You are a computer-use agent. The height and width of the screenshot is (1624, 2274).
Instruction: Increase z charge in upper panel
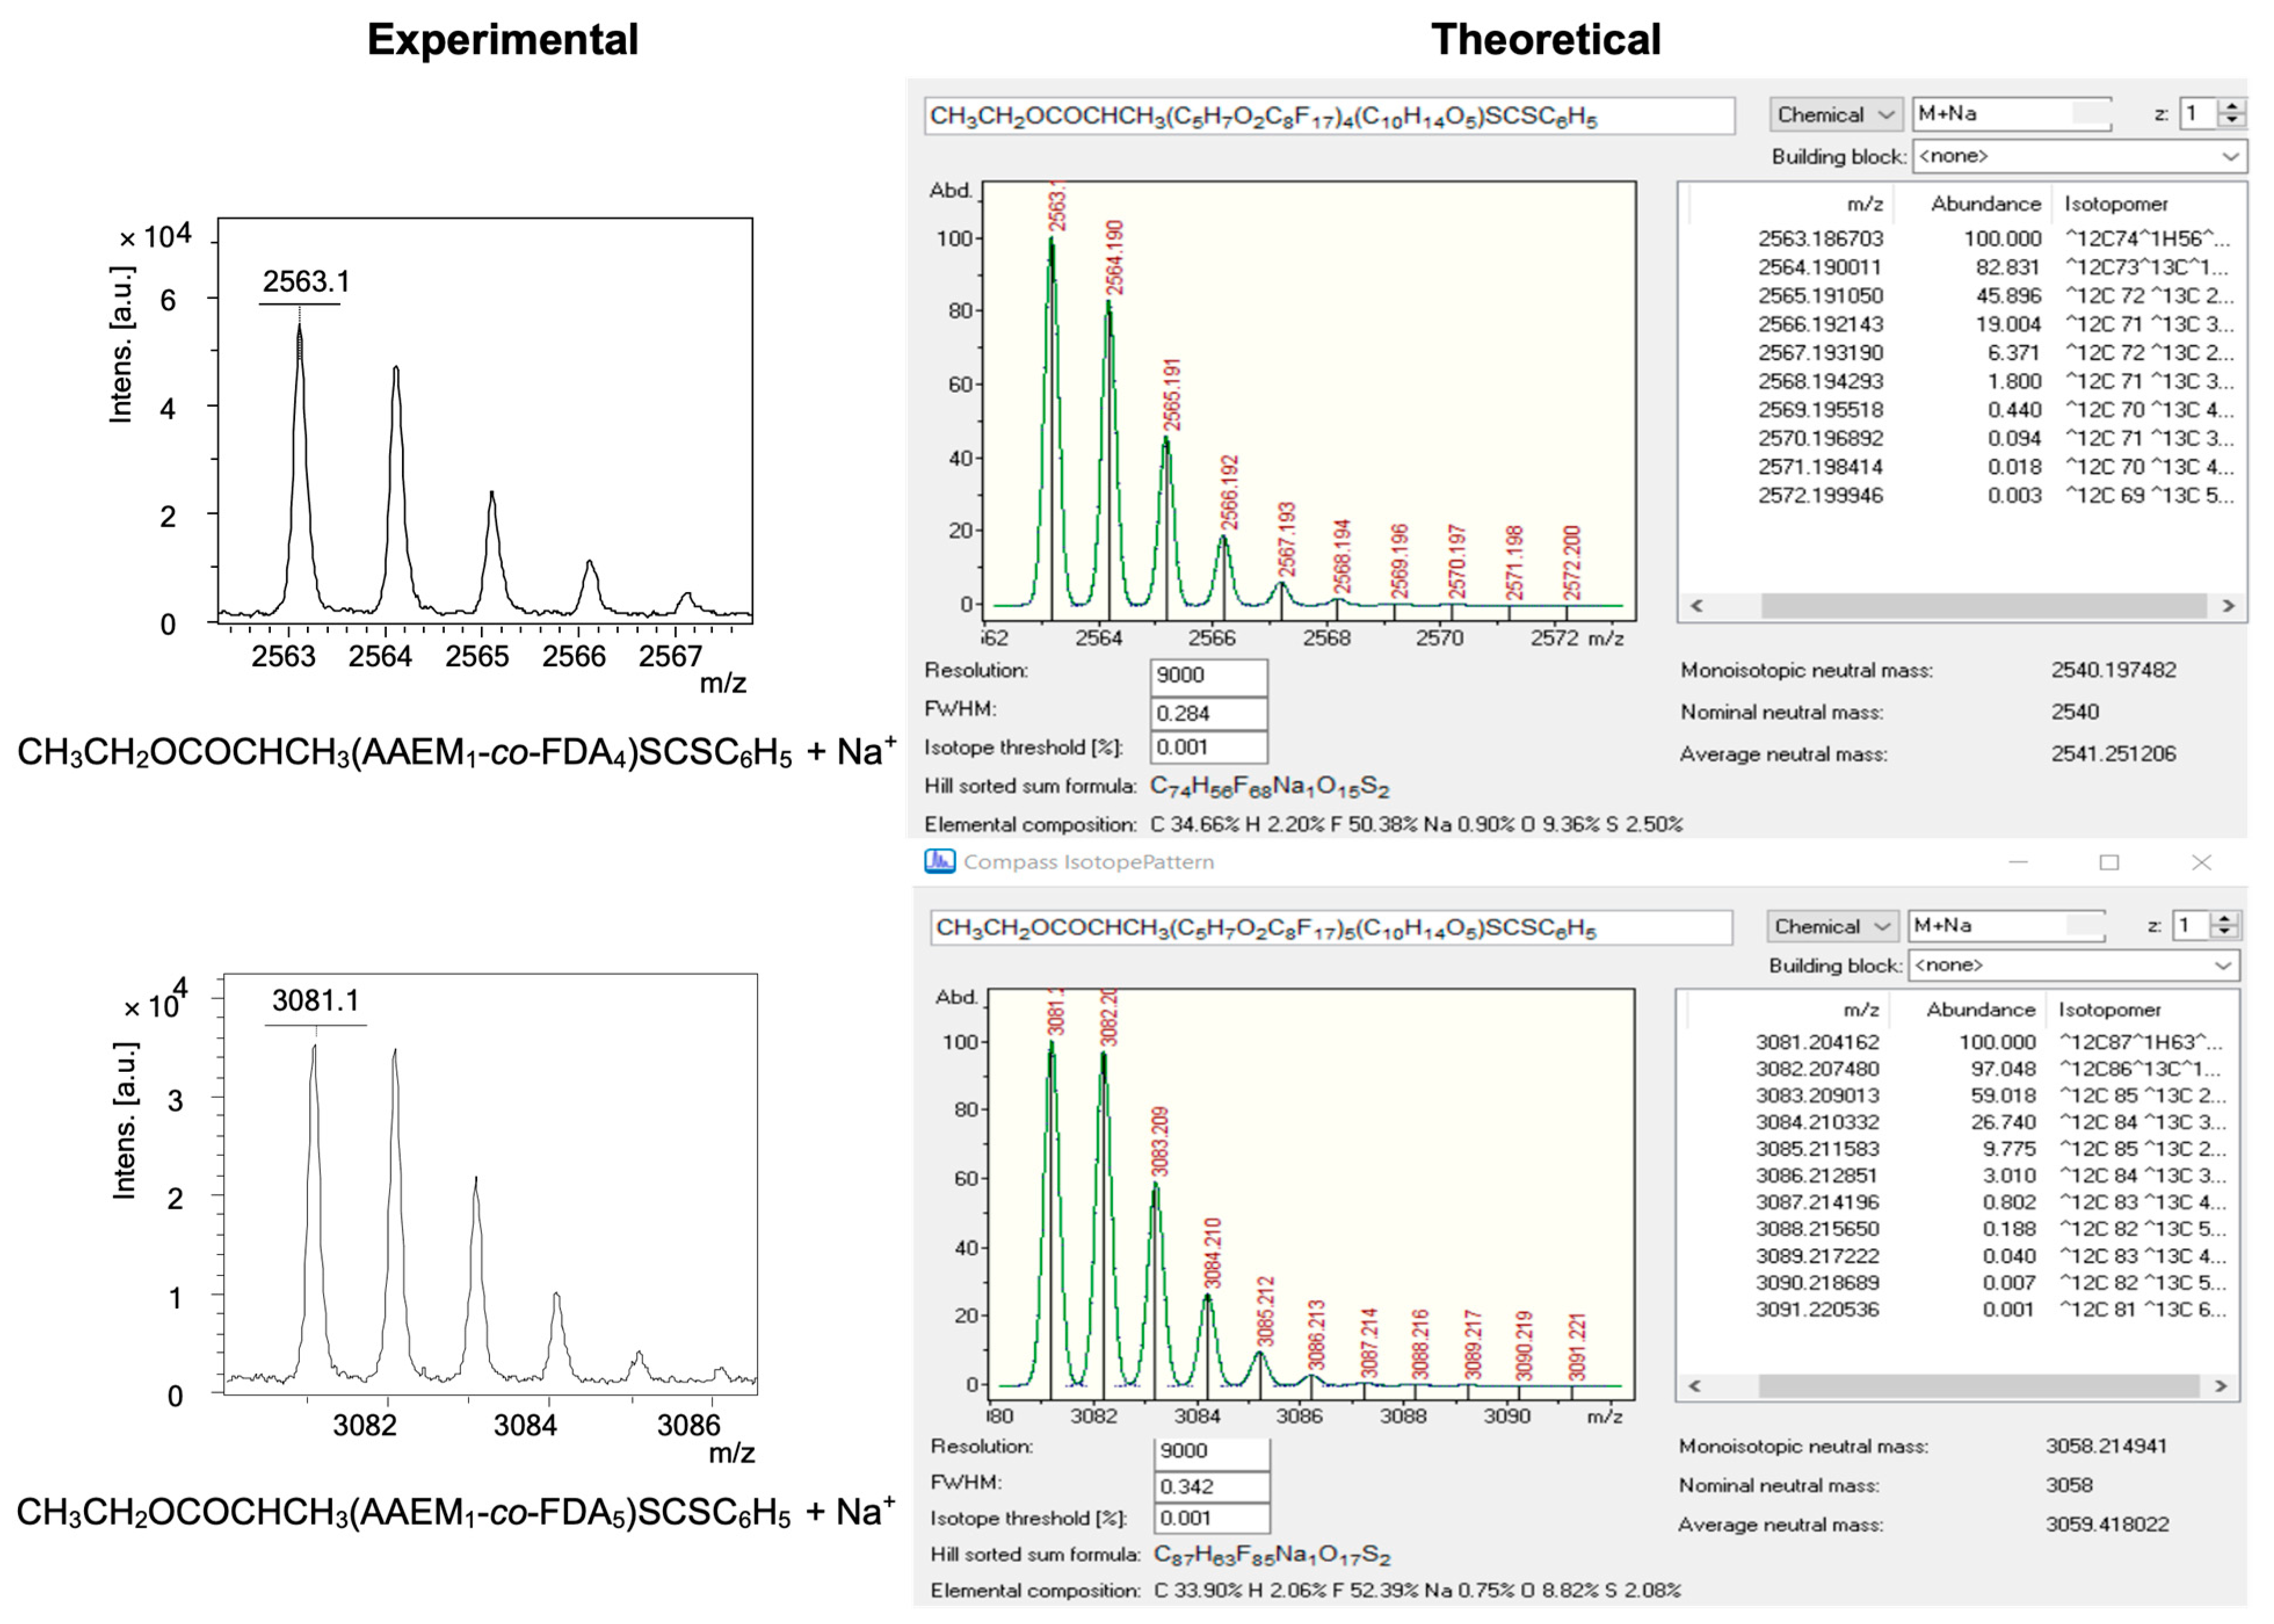click(2232, 106)
